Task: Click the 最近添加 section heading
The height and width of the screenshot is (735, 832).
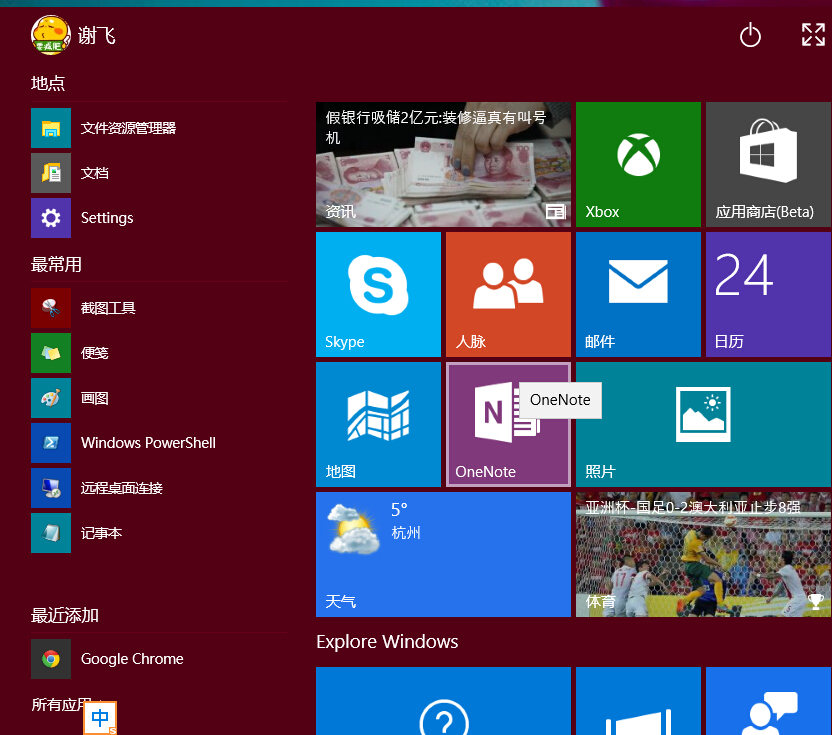Action: coord(65,615)
